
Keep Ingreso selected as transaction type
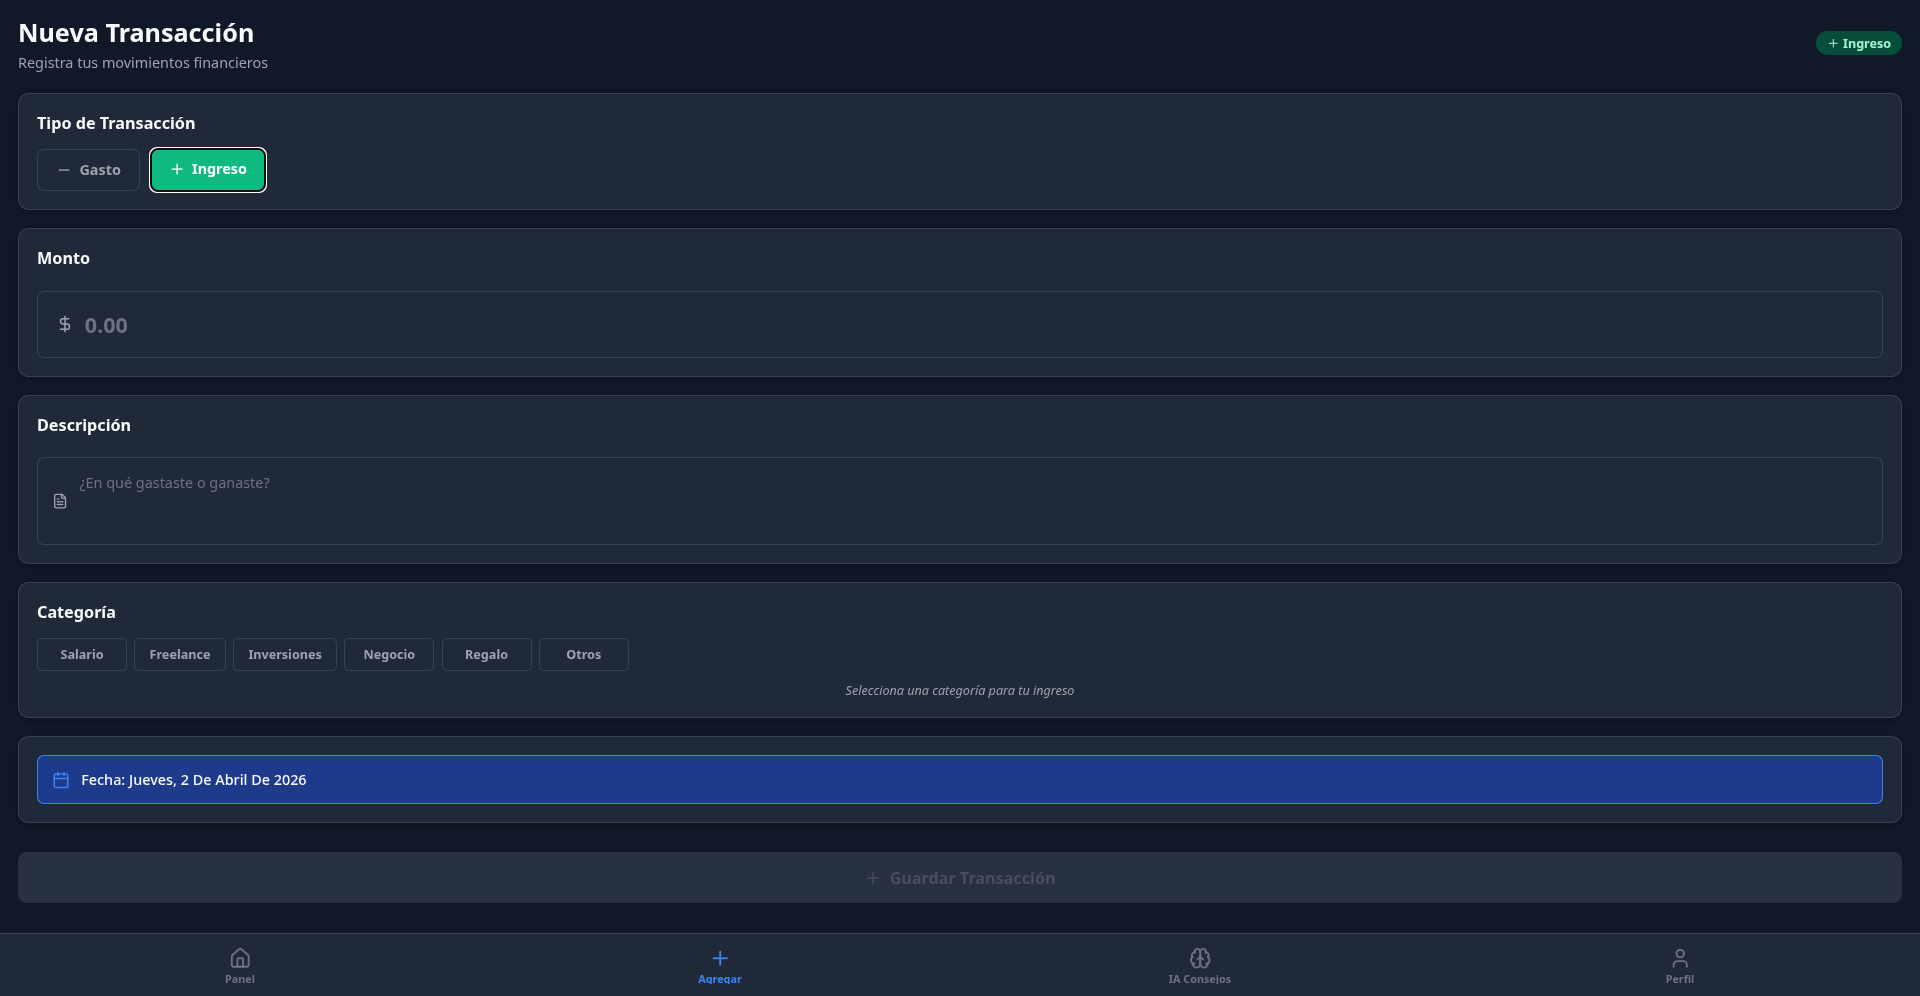pyautogui.click(x=207, y=169)
